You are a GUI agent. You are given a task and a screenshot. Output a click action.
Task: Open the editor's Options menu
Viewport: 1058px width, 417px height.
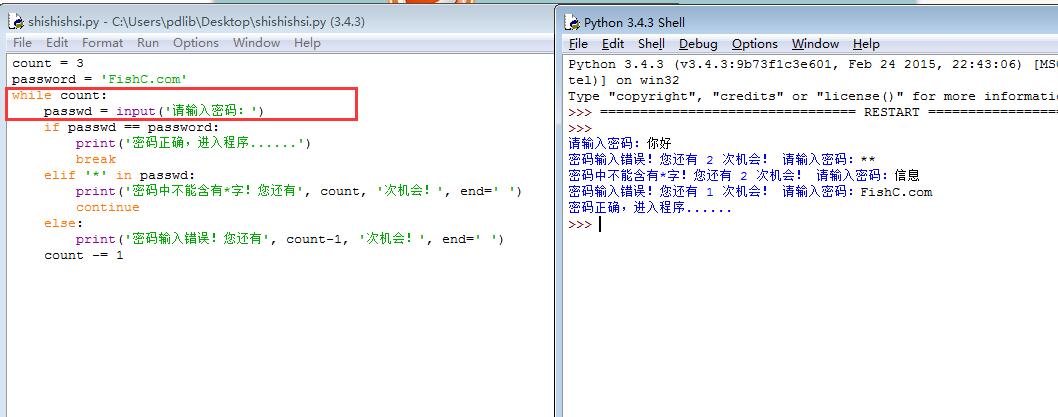[195, 43]
